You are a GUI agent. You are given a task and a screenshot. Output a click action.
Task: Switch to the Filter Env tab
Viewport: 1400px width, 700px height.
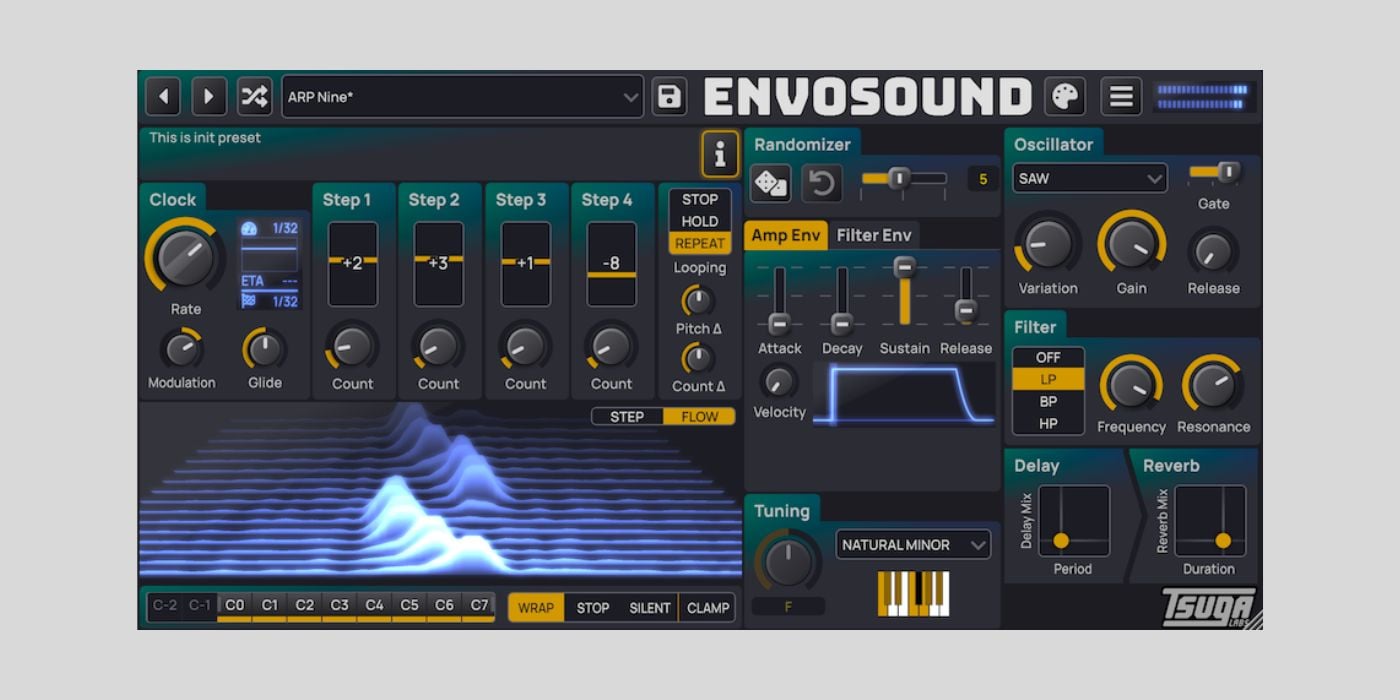873,236
